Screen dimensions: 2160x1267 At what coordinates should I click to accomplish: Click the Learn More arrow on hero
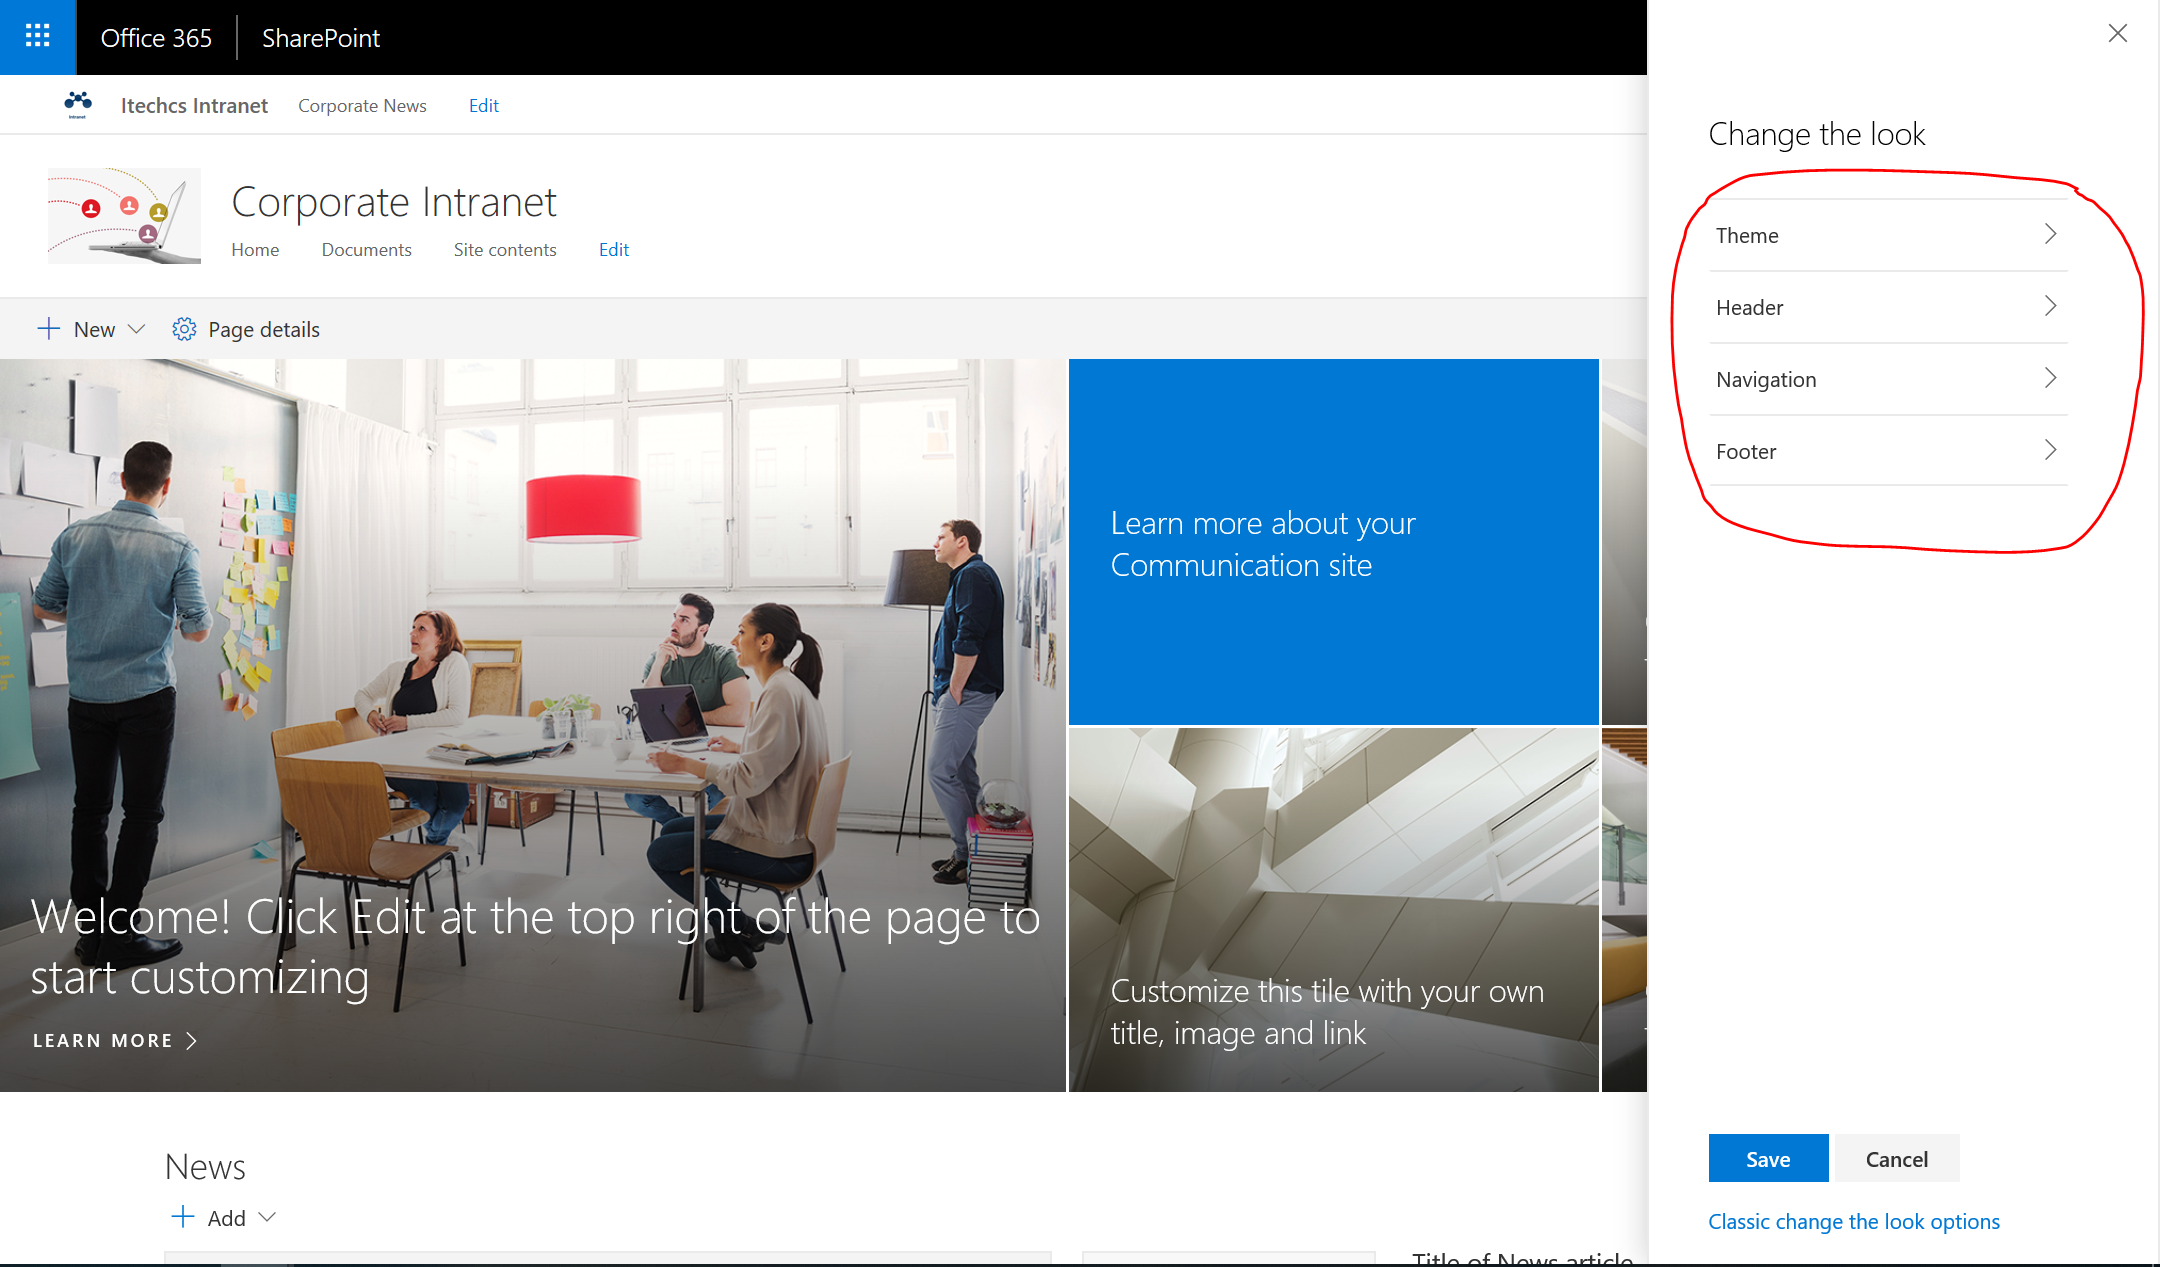click(191, 1041)
